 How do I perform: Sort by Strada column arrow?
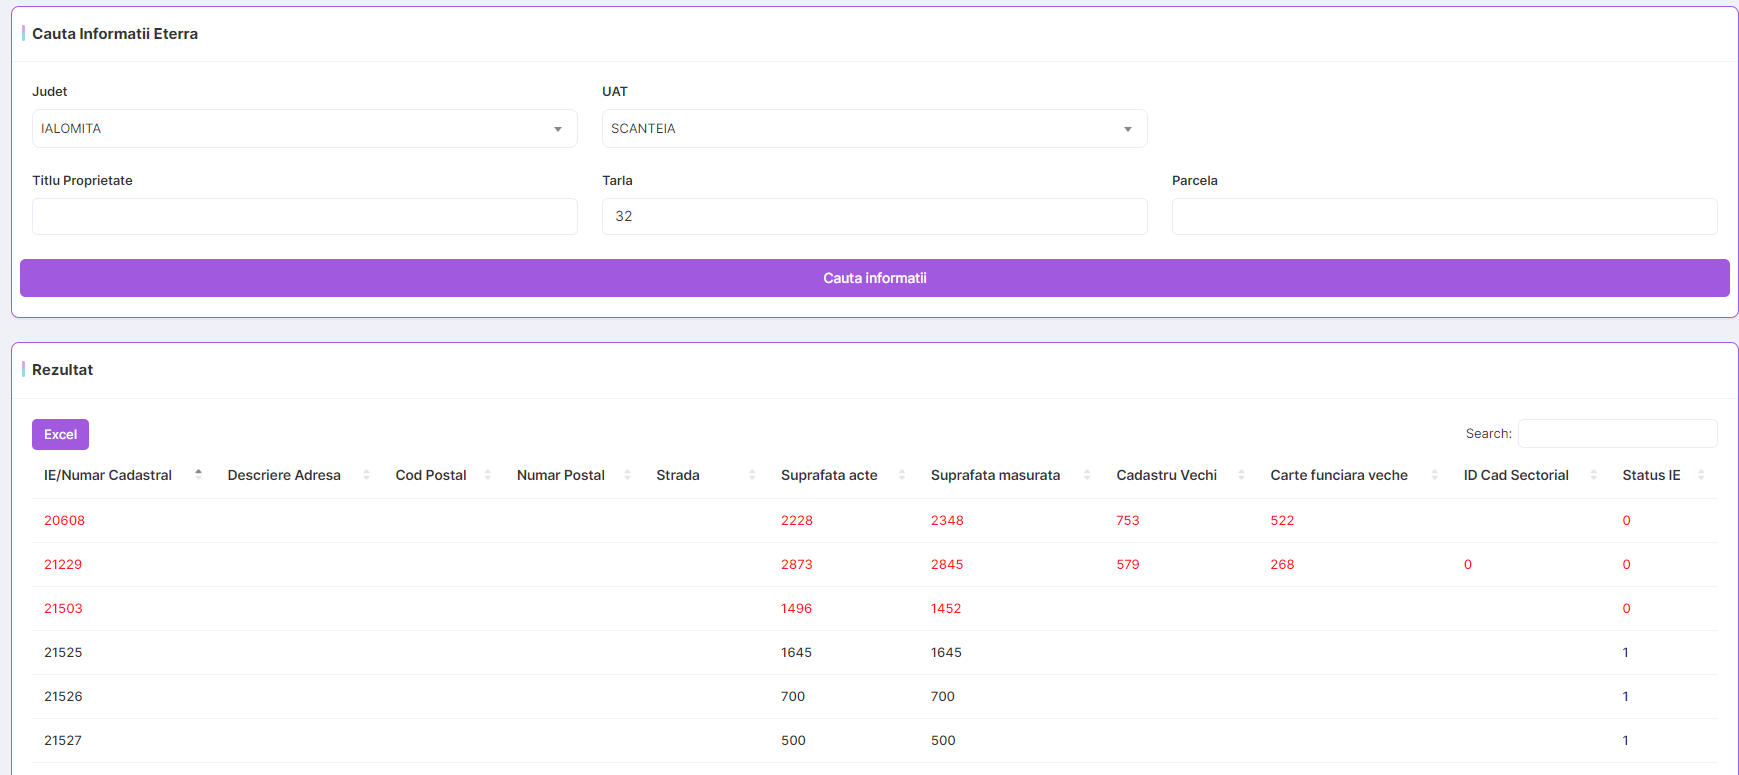[x=752, y=475]
